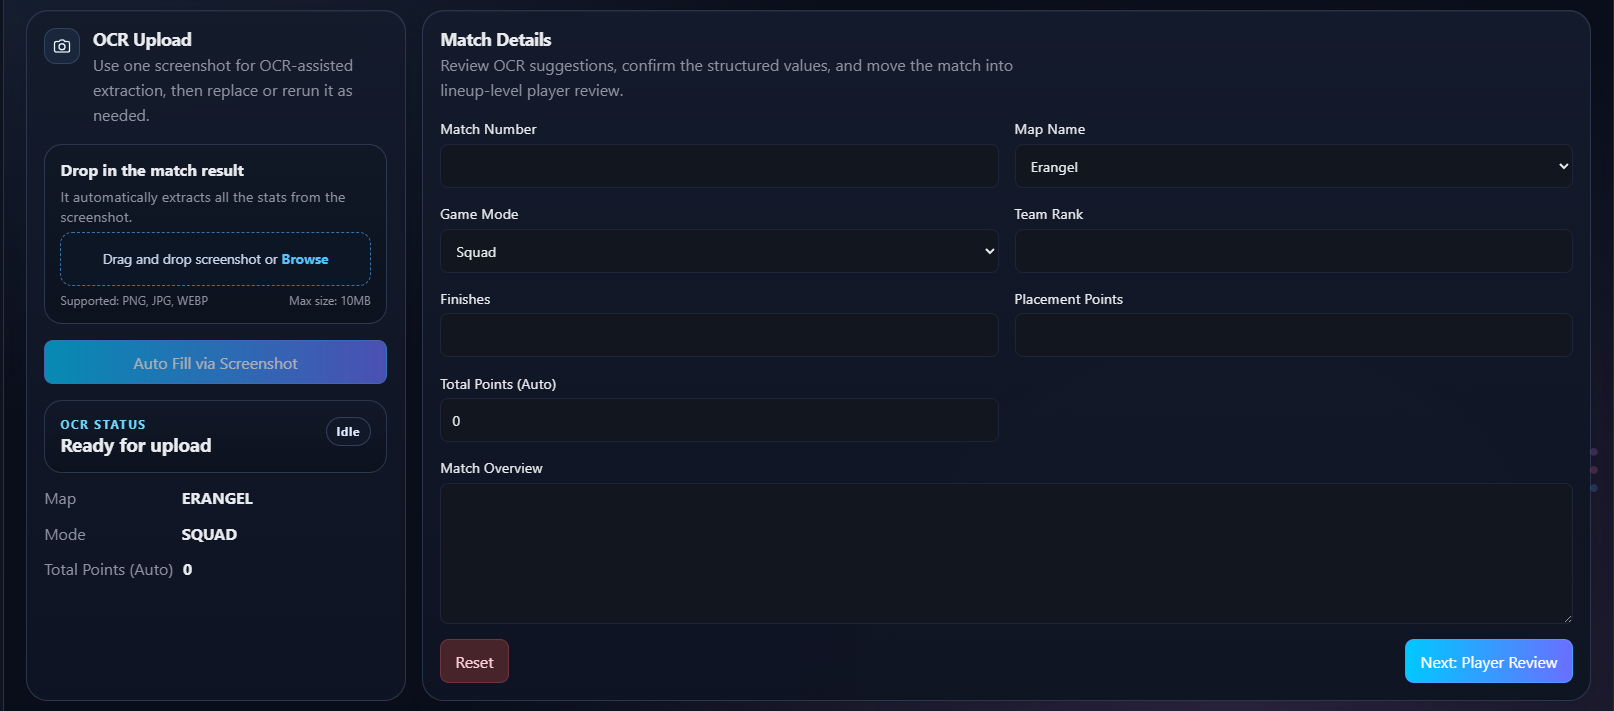Click into the Match Overview text area
Image resolution: width=1614 pixels, height=711 pixels.
pos(1006,553)
